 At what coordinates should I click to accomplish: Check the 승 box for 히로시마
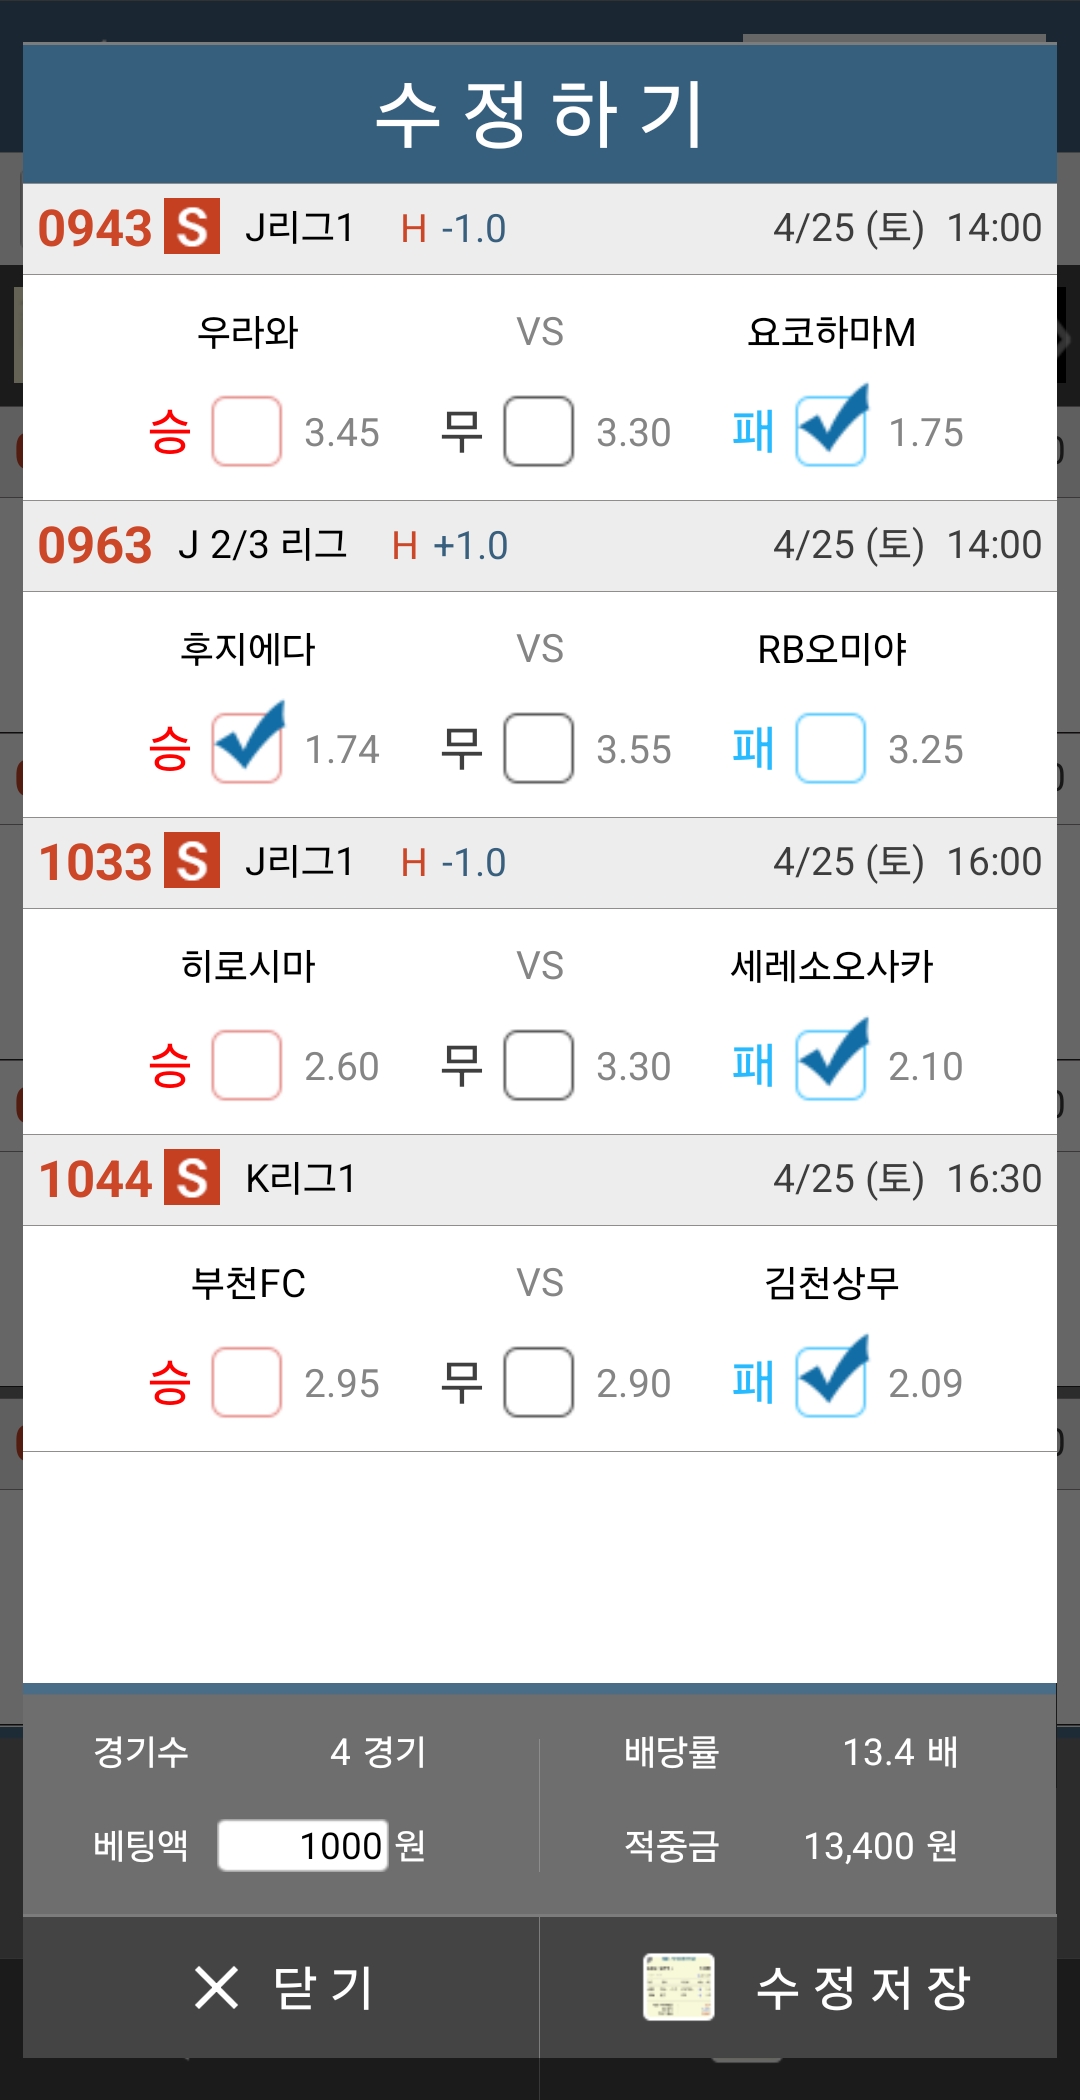point(246,1065)
